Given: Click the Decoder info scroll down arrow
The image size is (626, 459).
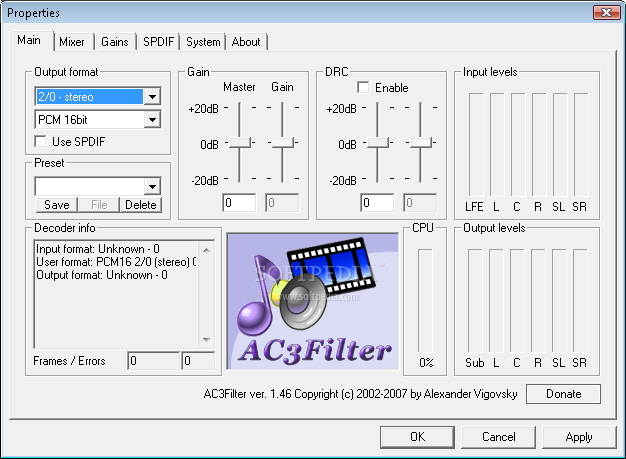Looking at the screenshot, I should (x=206, y=340).
